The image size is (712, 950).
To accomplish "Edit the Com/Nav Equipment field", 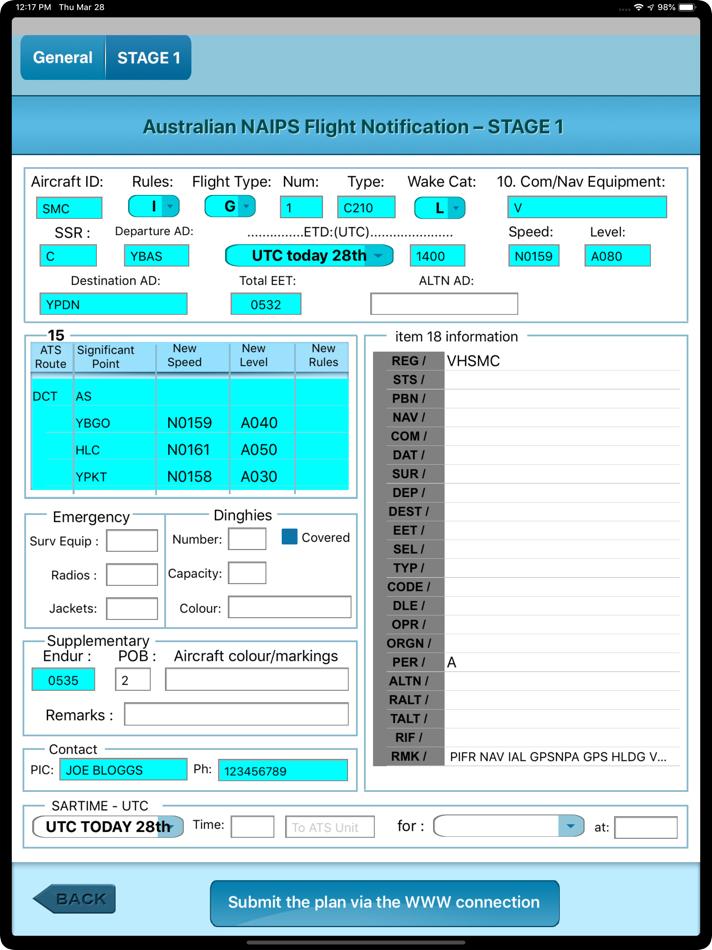I will point(587,207).
